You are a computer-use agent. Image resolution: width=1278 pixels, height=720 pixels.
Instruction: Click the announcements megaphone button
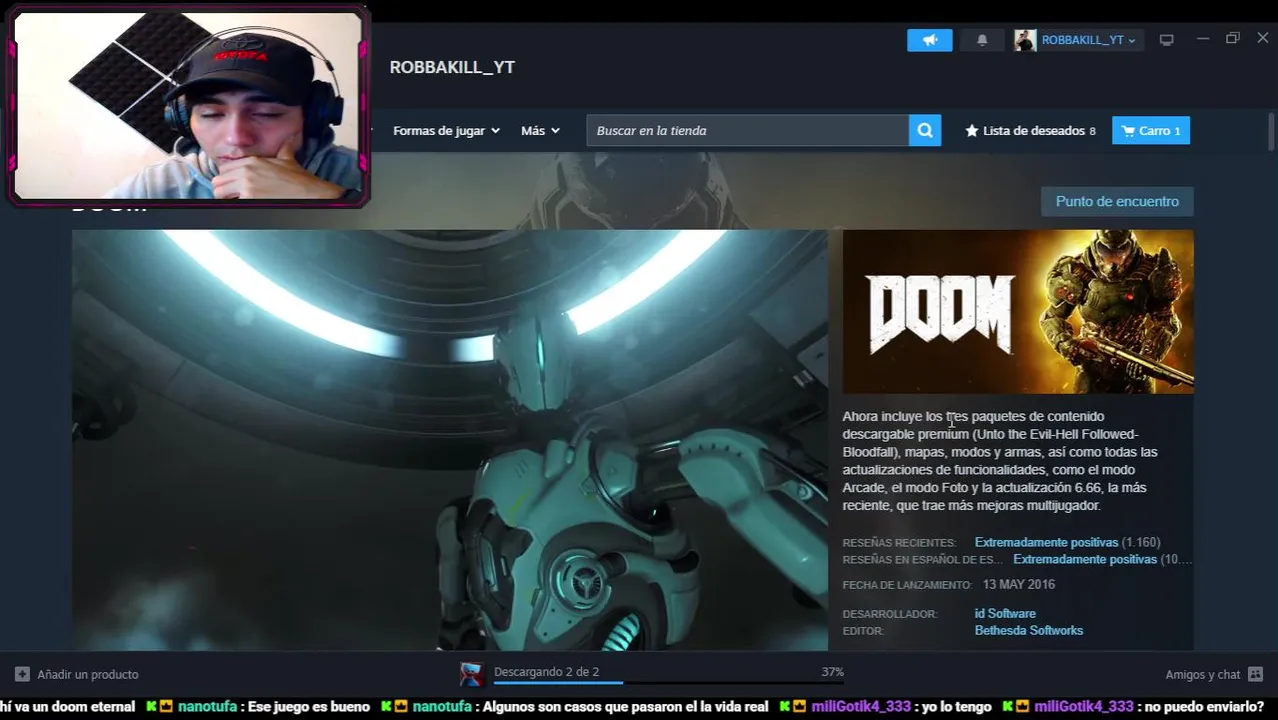click(929, 40)
